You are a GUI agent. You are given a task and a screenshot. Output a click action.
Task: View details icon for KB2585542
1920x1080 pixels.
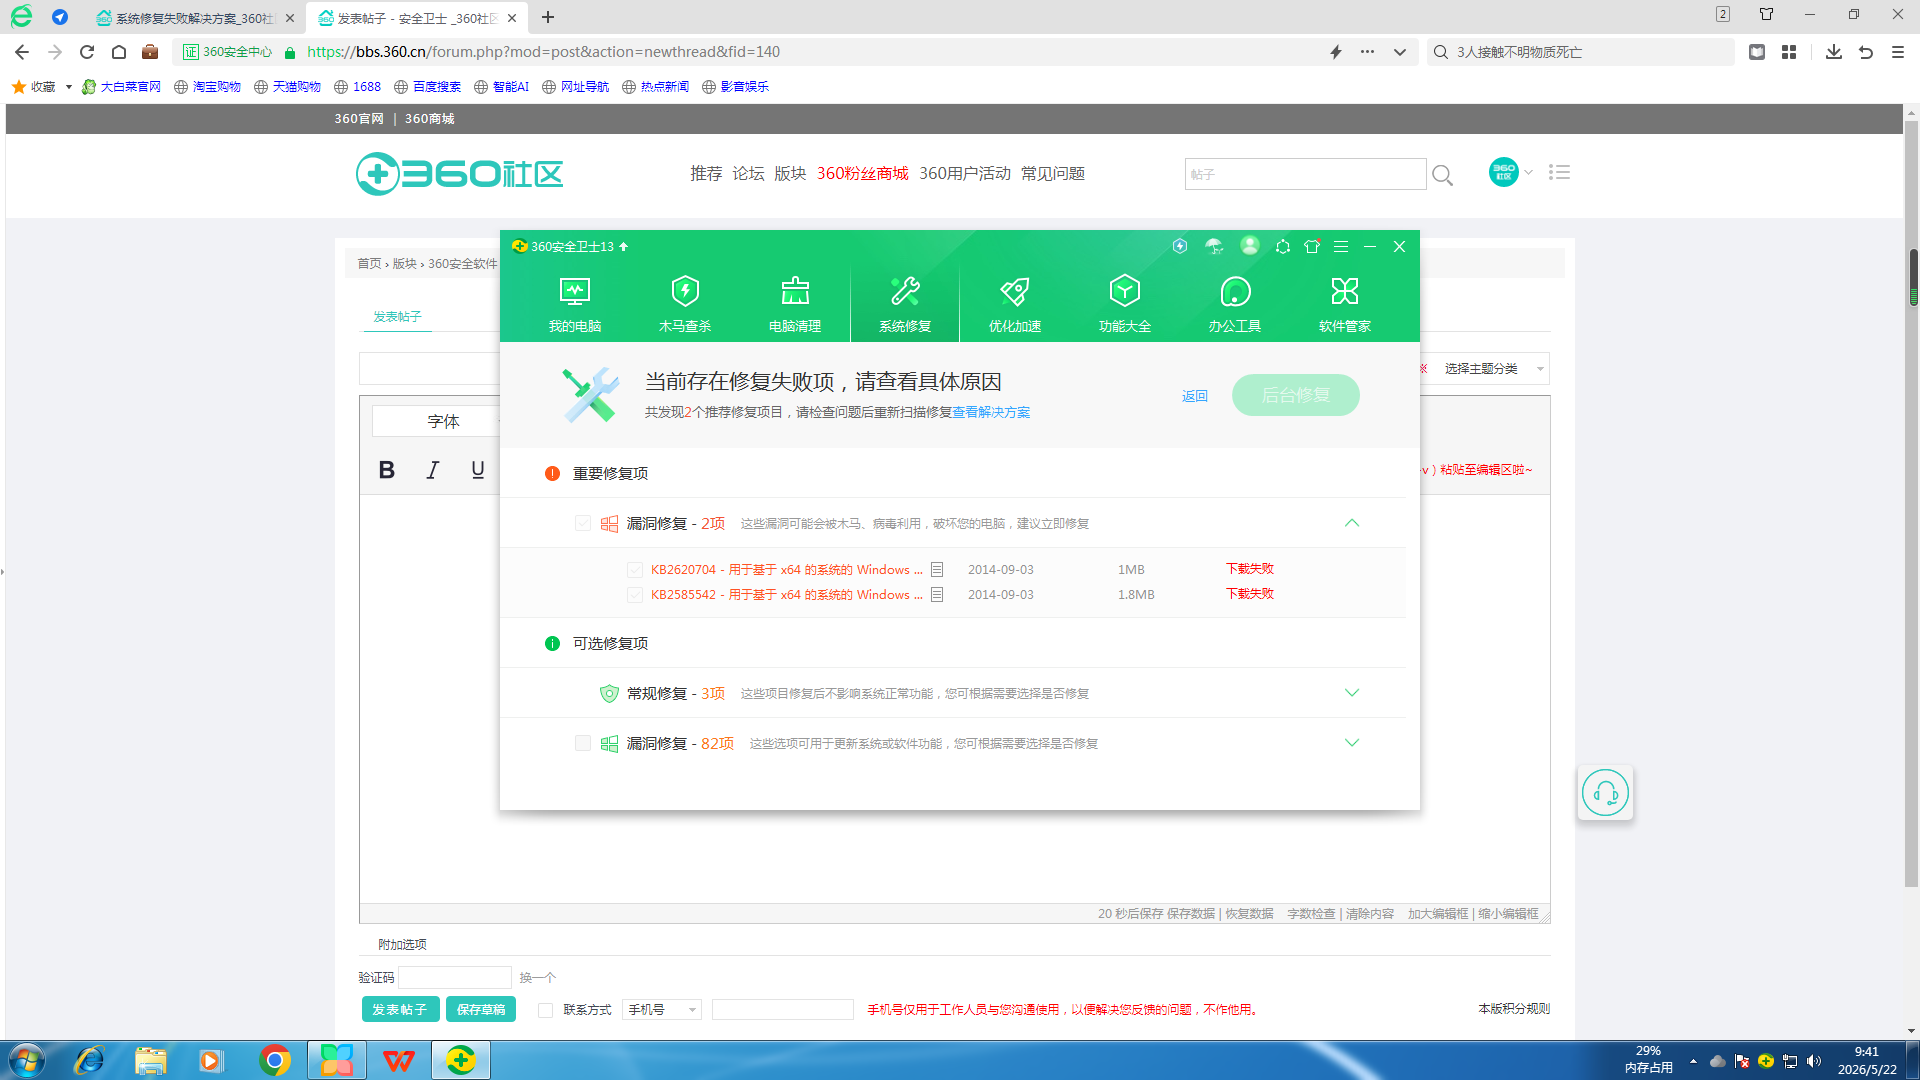click(x=937, y=595)
